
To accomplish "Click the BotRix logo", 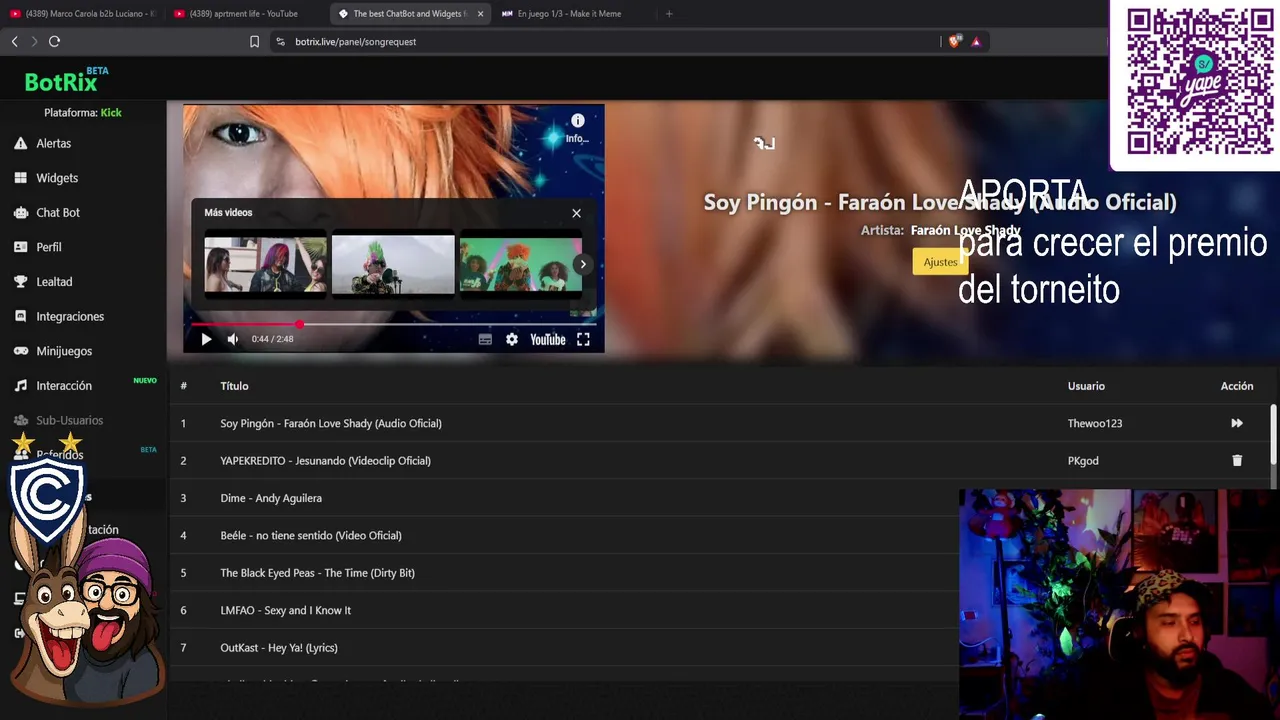I will [61, 82].
